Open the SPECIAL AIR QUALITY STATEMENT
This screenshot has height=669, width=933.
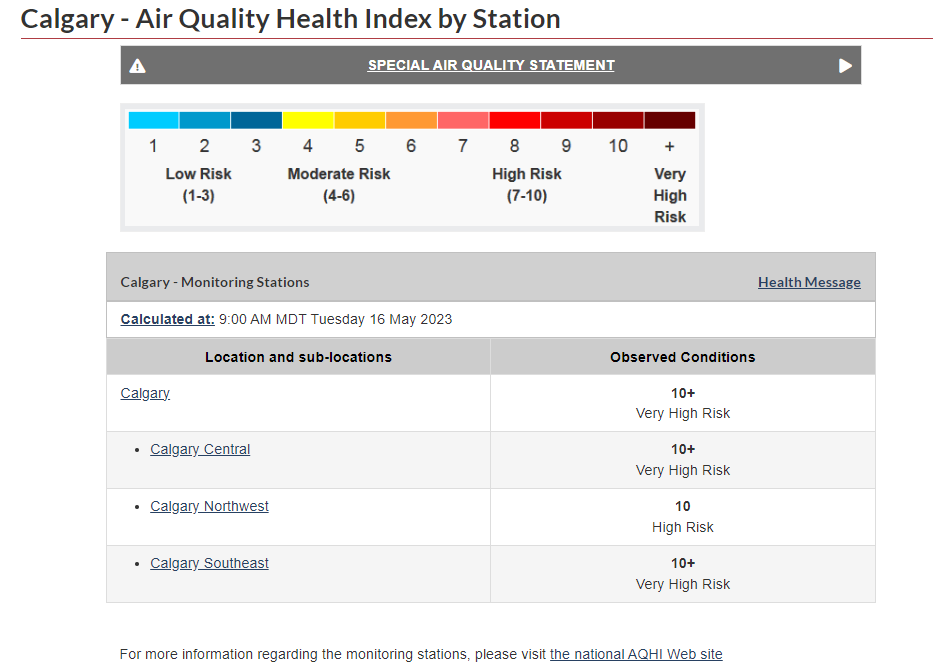click(x=490, y=65)
